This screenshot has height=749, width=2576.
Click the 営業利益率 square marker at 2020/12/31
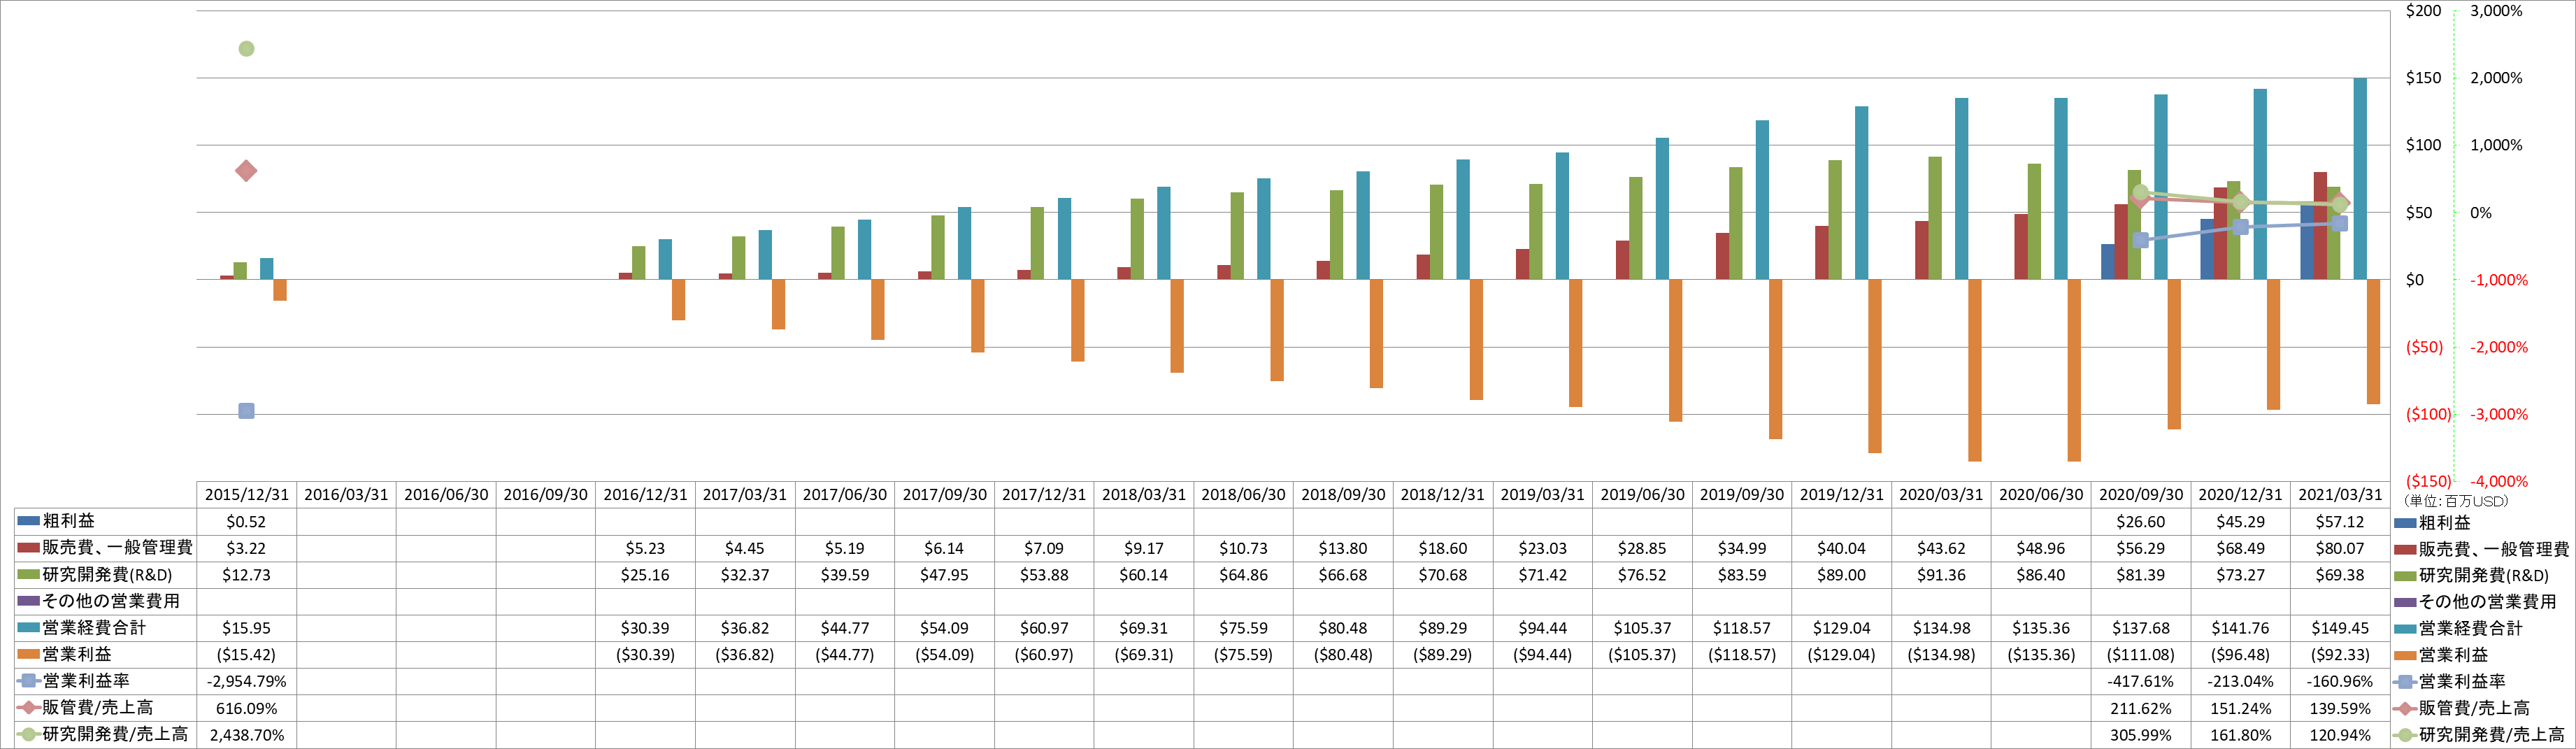(2240, 227)
